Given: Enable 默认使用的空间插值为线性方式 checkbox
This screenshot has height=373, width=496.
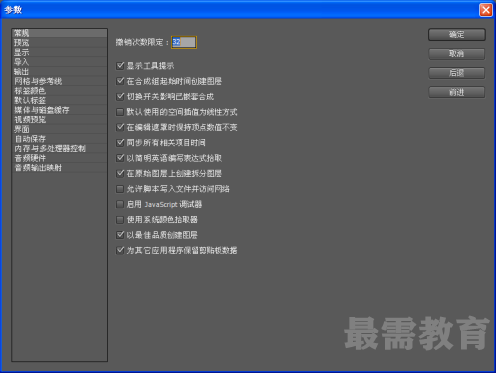Looking at the screenshot, I should 120,112.
